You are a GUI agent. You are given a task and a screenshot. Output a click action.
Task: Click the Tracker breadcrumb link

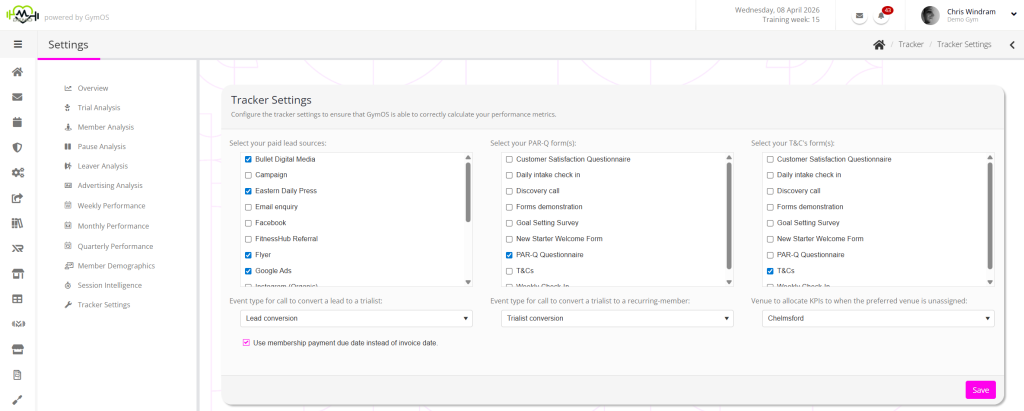pos(910,45)
